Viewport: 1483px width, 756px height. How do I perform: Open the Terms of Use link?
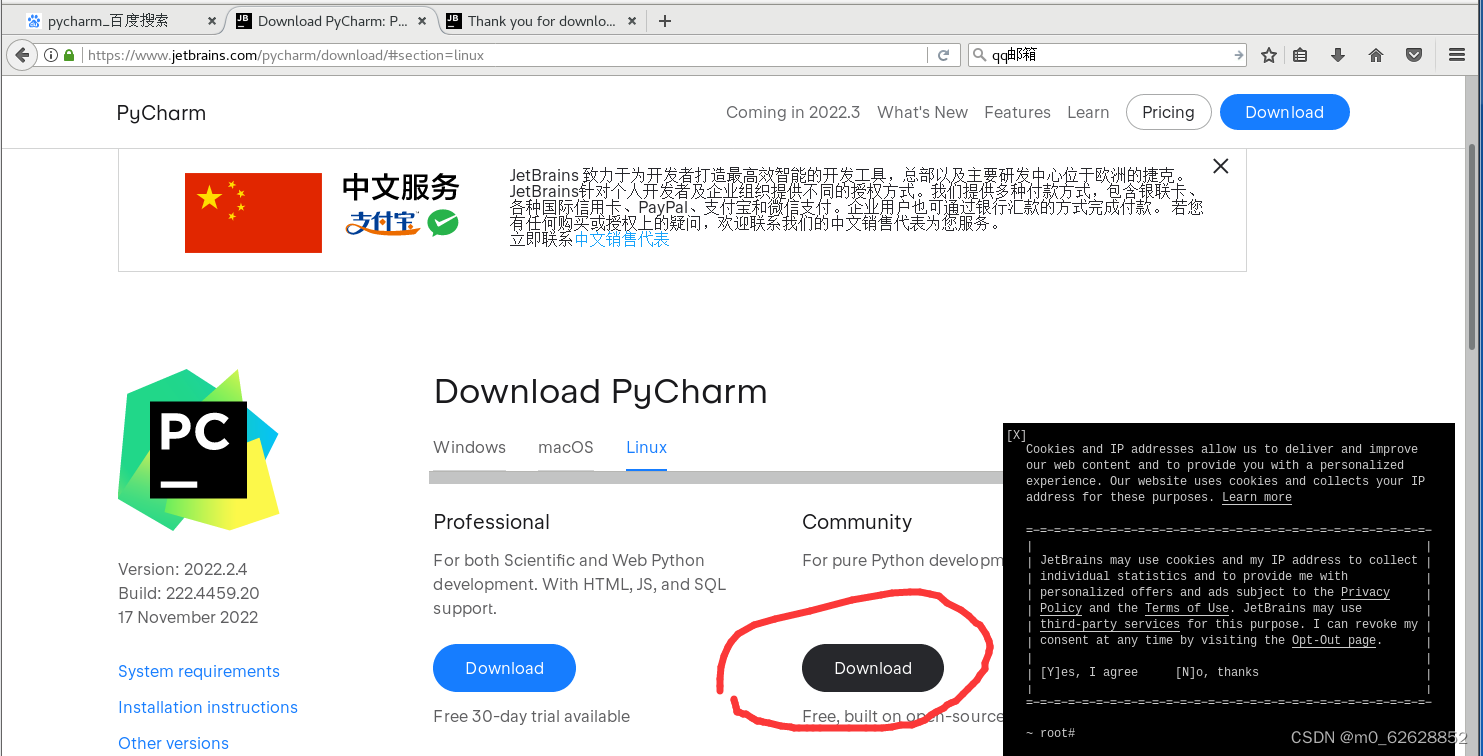[x=1187, y=608]
